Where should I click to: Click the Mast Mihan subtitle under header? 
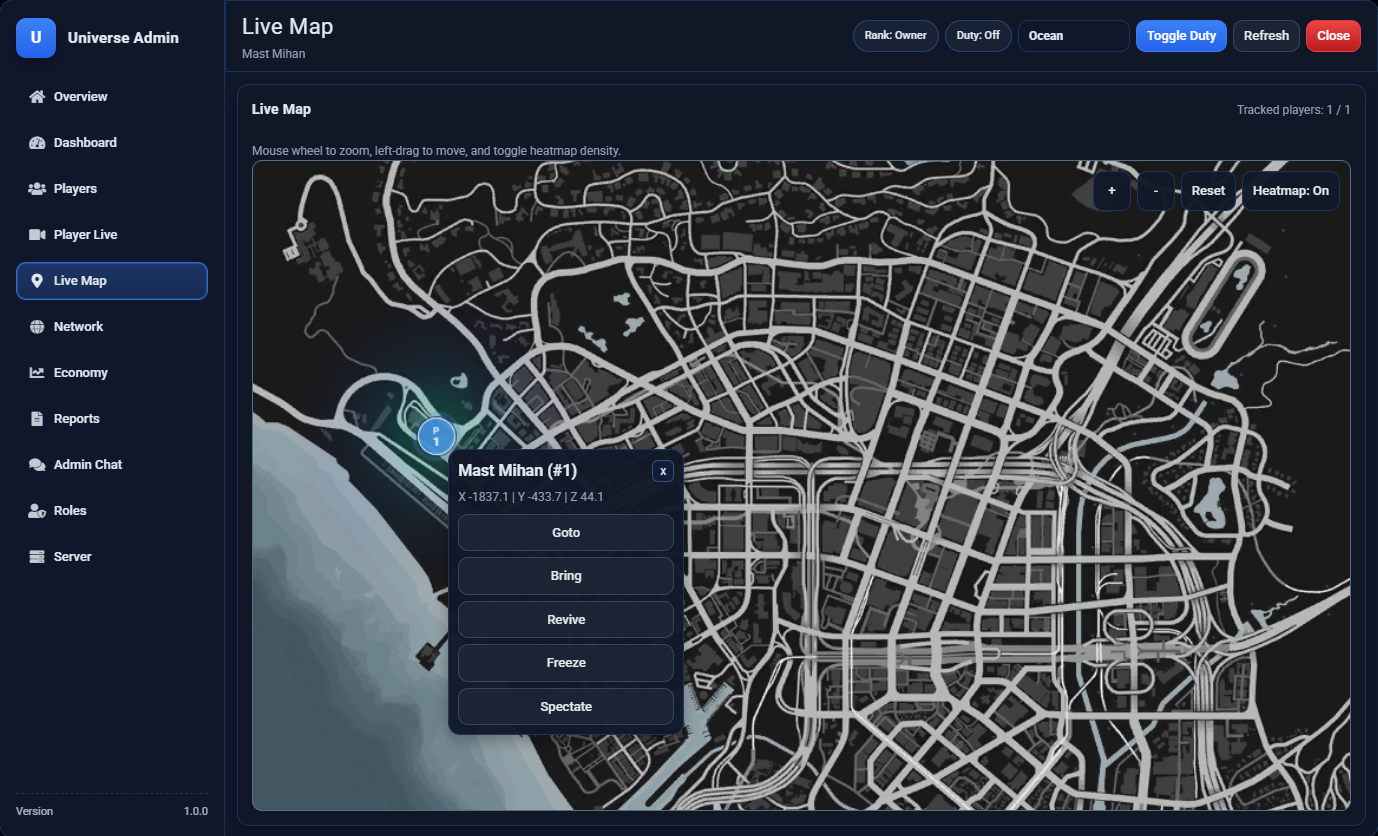273,54
